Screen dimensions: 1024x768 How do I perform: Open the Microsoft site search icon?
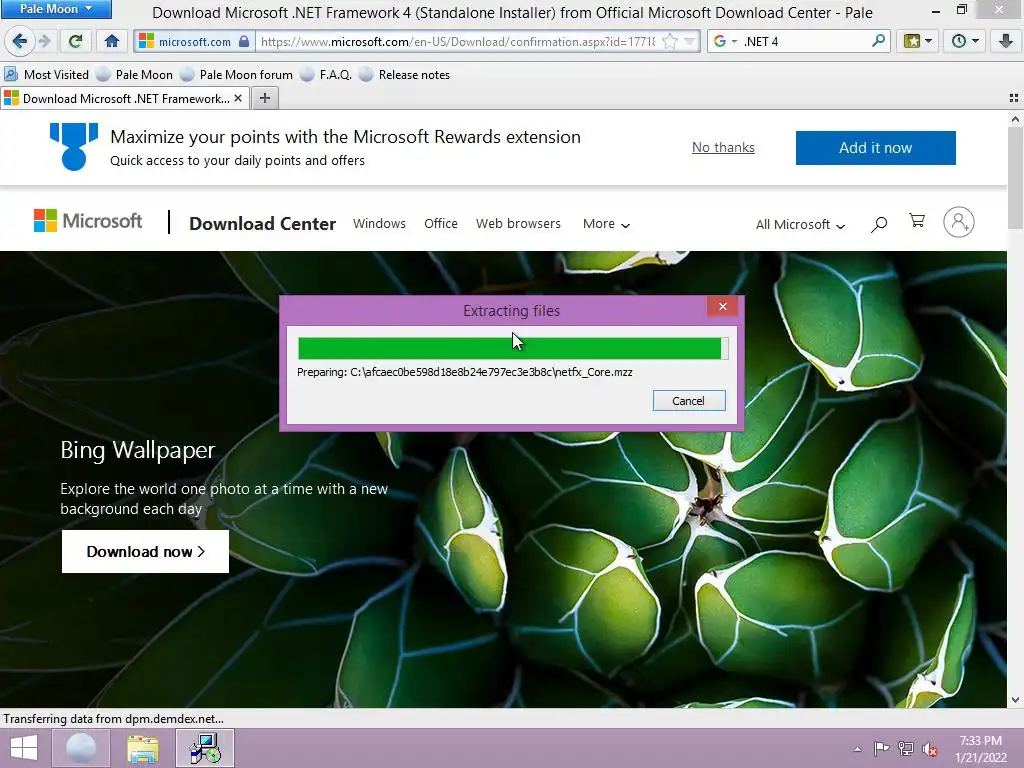879,225
